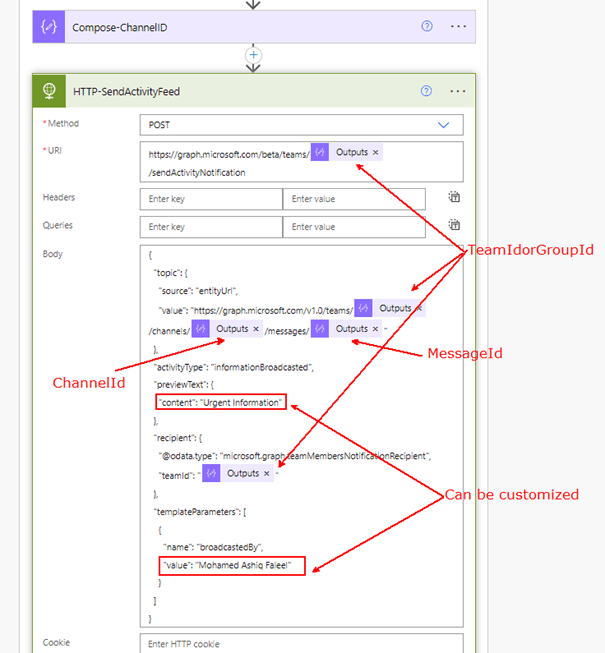Screen dimensions: 605x653
Task: Click the Compose-ChannelID purple action icon
Action: pos(50,27)
